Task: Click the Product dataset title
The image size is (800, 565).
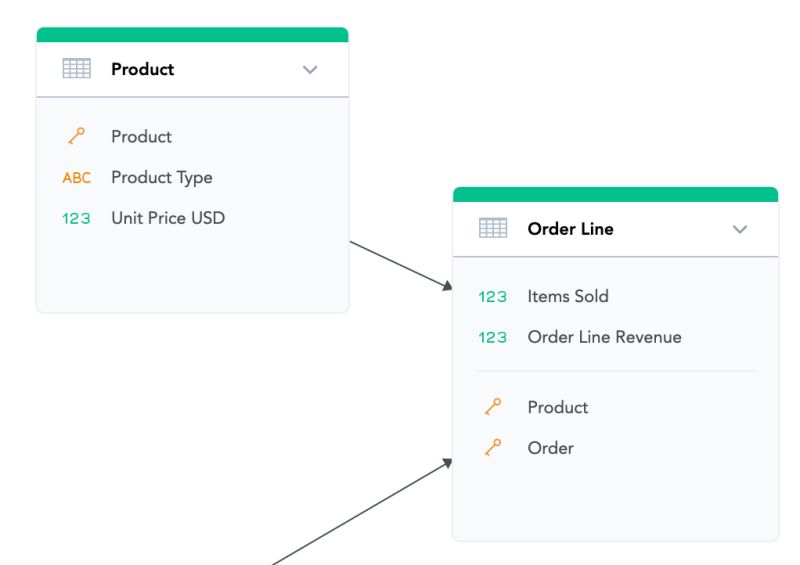Action: point(142,70)
